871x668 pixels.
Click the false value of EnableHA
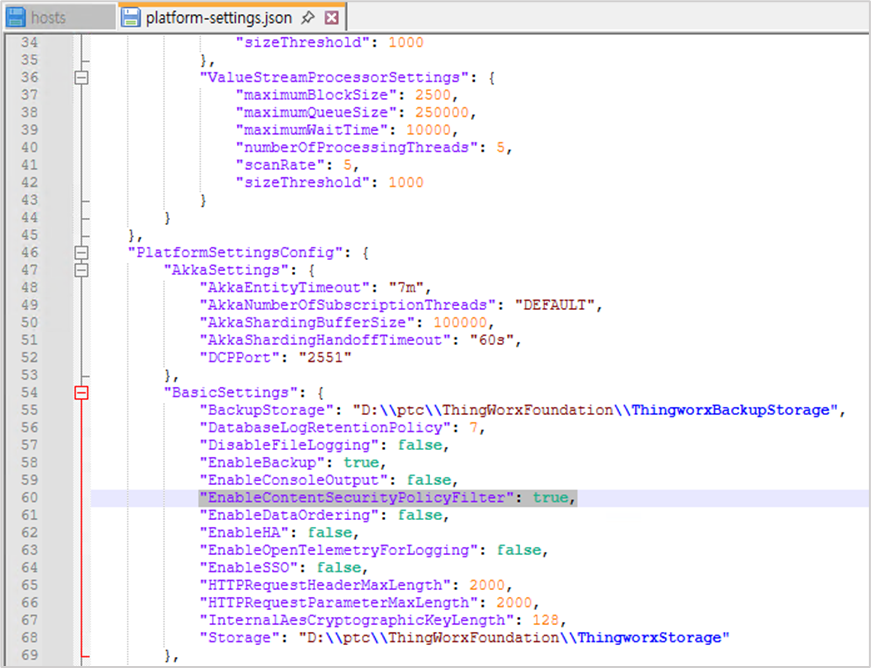[330, 533]
